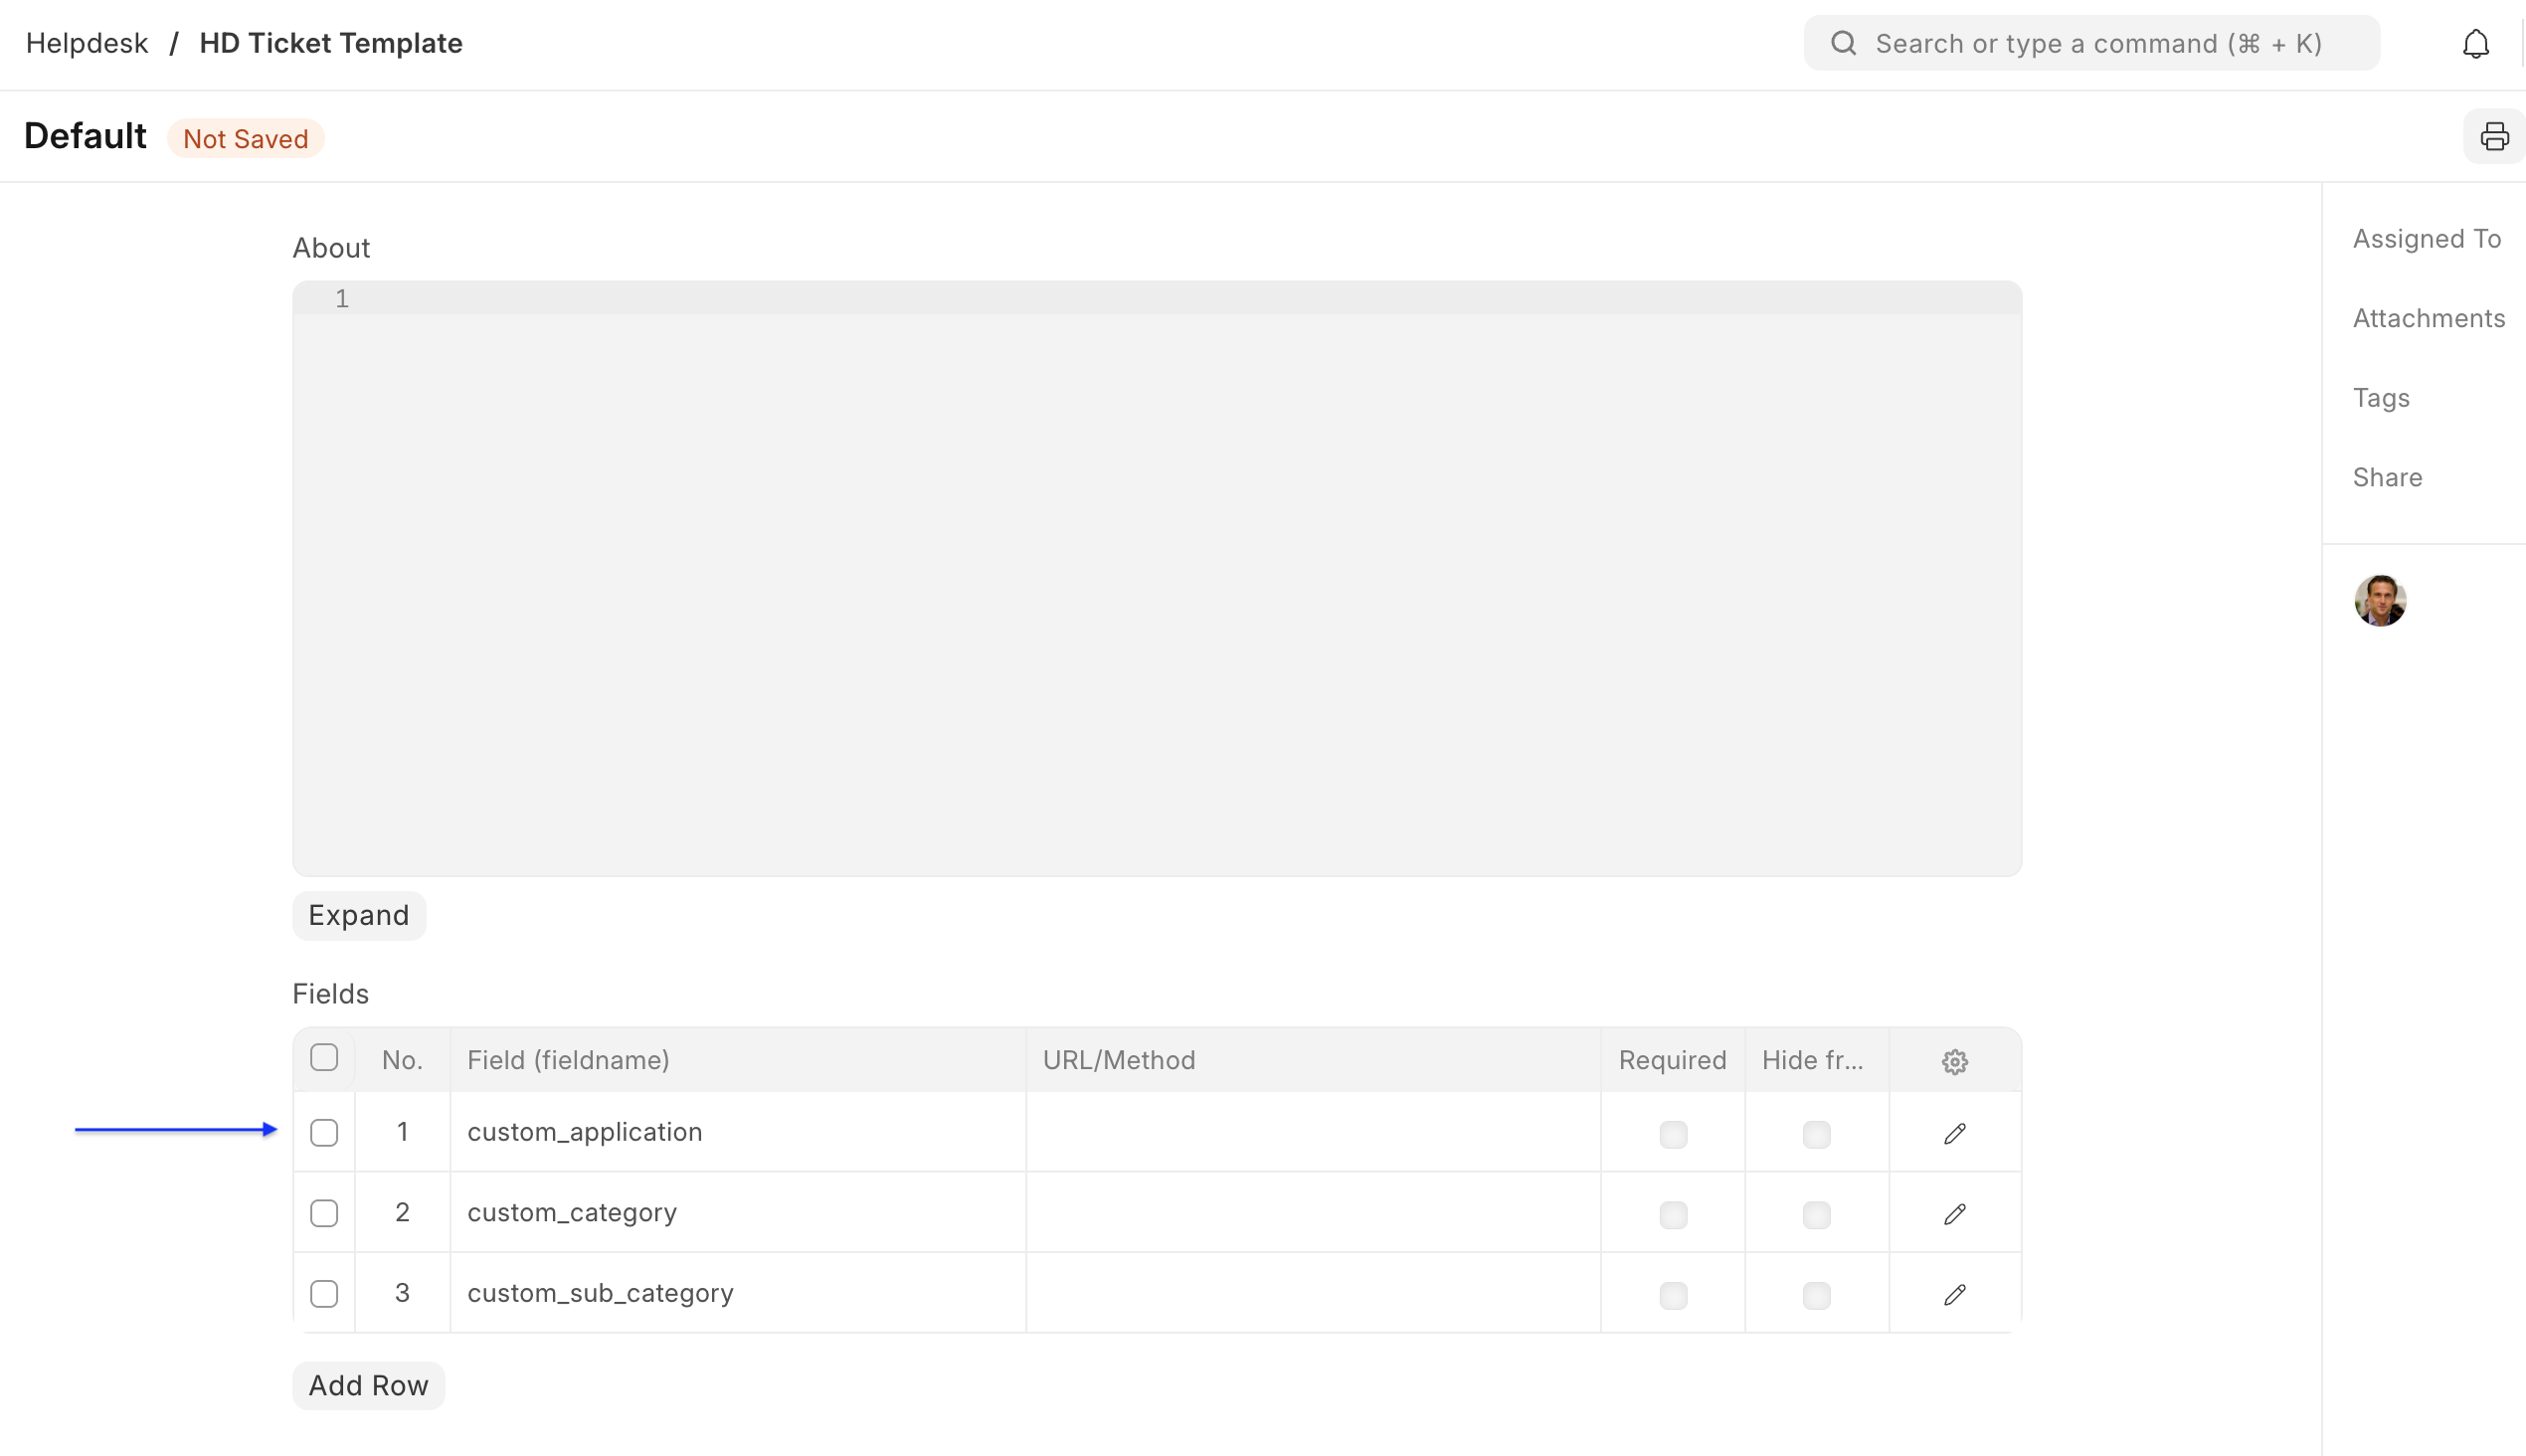
Task: Expand the About code editor
Action: (358, 915)
